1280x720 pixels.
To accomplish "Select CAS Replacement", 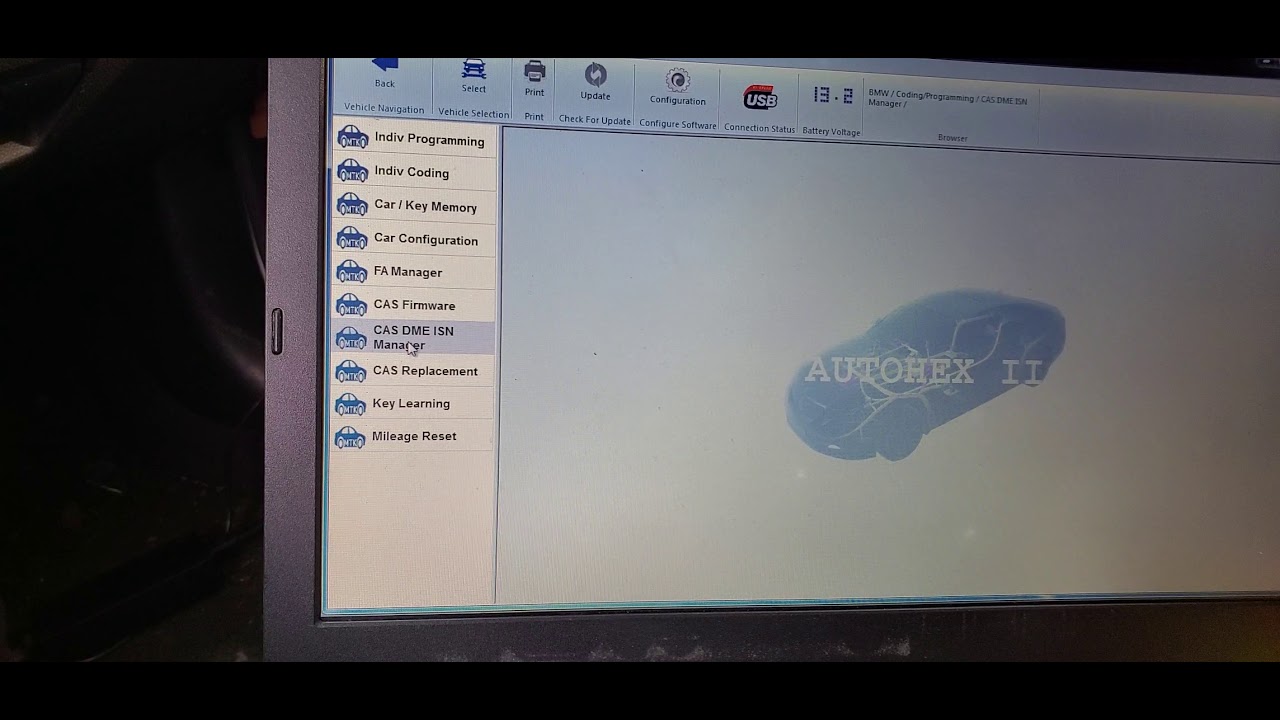I will pyautogui.click(x=413, y=371).
